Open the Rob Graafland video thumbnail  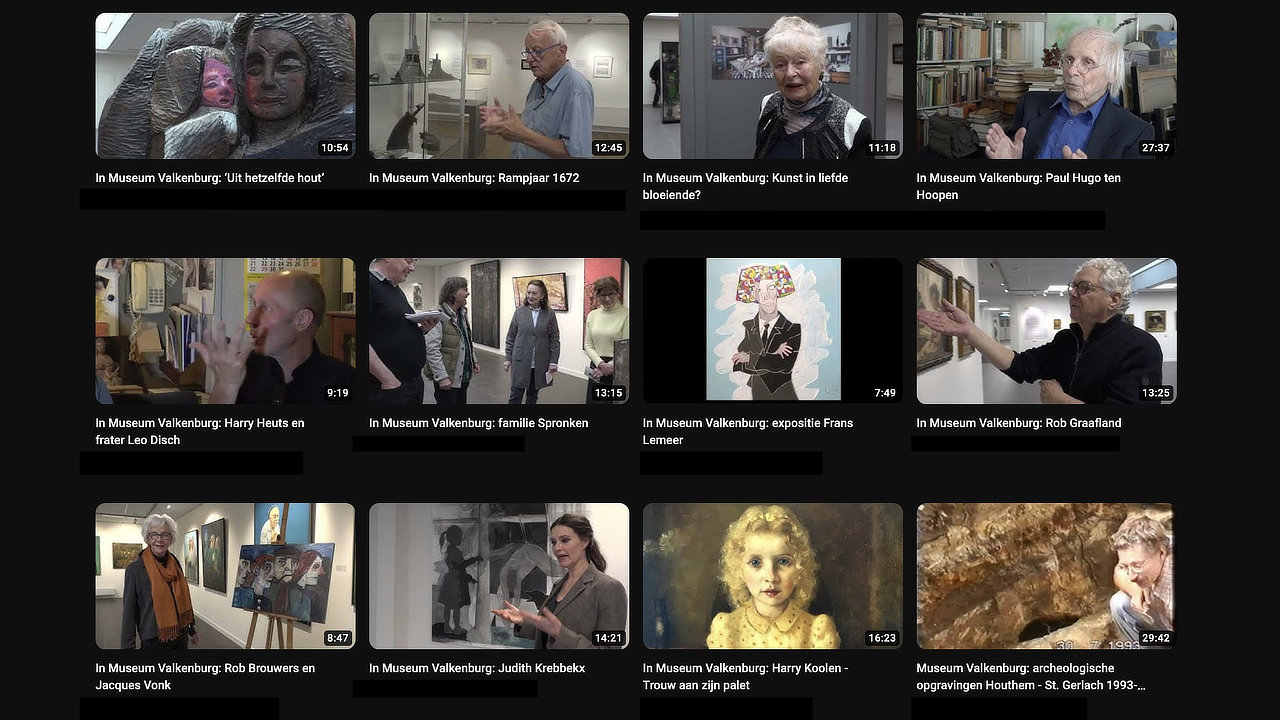pos(1046,331)
